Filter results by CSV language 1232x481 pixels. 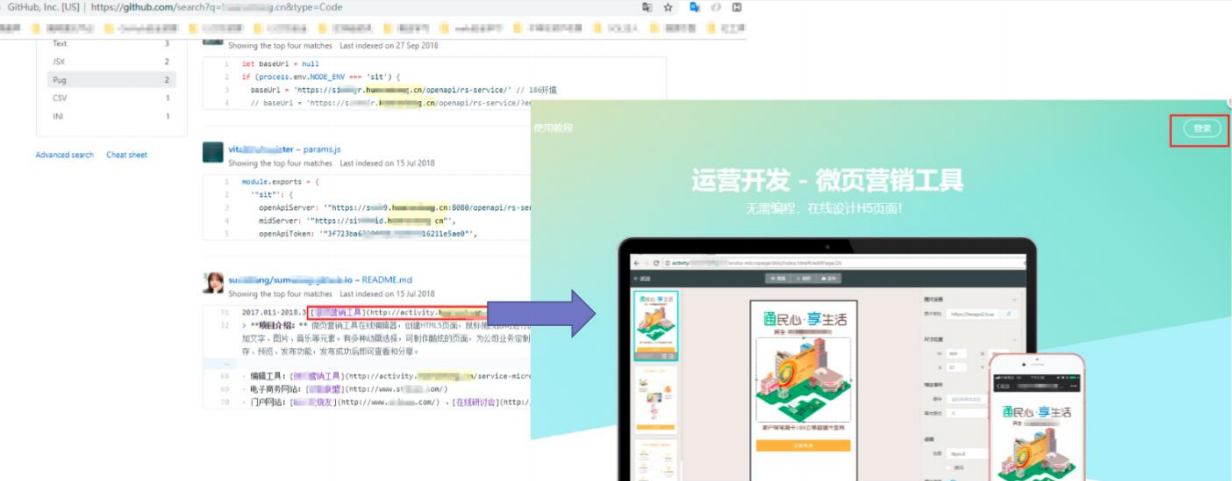(x=112, y=98)
